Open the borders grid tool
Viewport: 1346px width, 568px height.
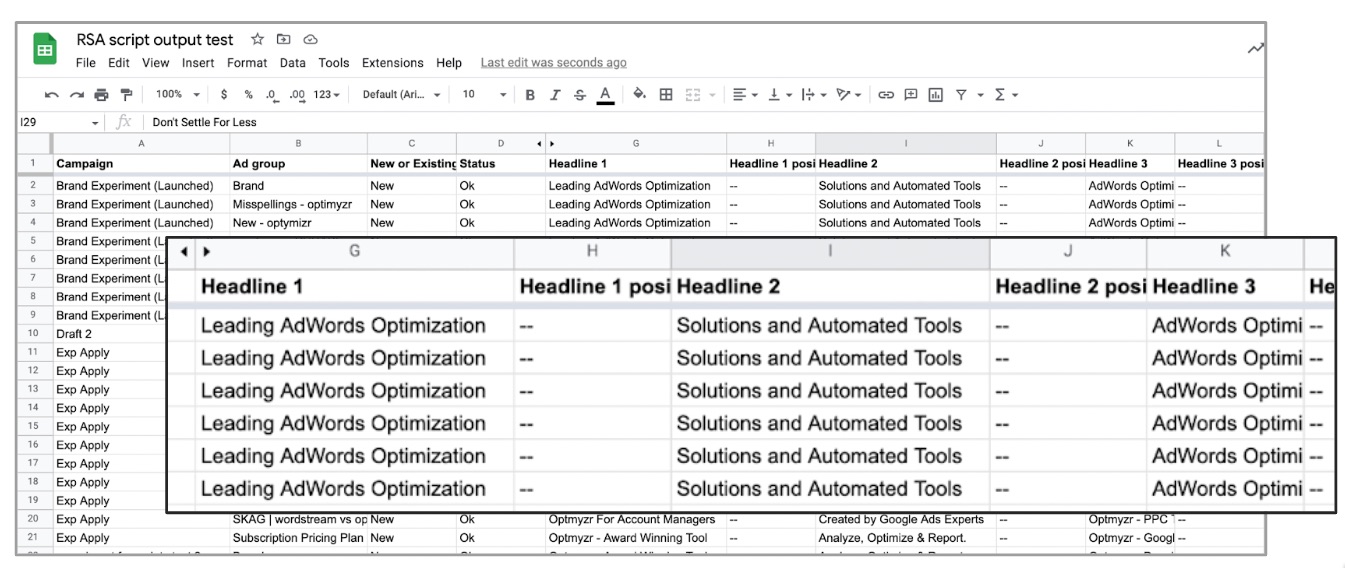[x=666, y=95]
